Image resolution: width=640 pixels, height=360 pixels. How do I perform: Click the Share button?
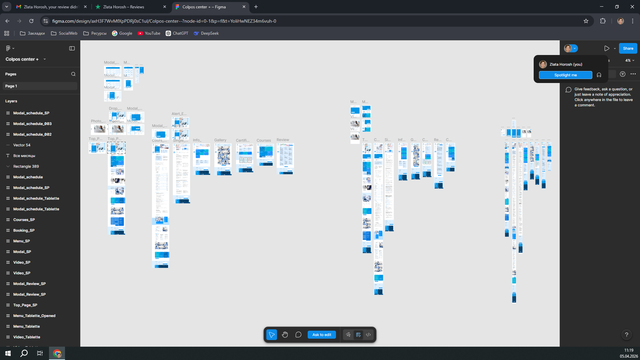pyautogui.click(x=628, y=48)
